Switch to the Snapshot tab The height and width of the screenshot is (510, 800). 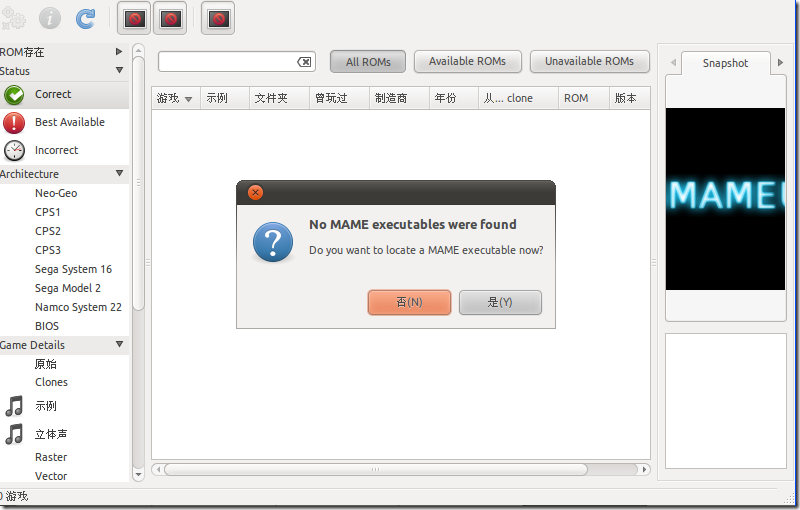725,63
